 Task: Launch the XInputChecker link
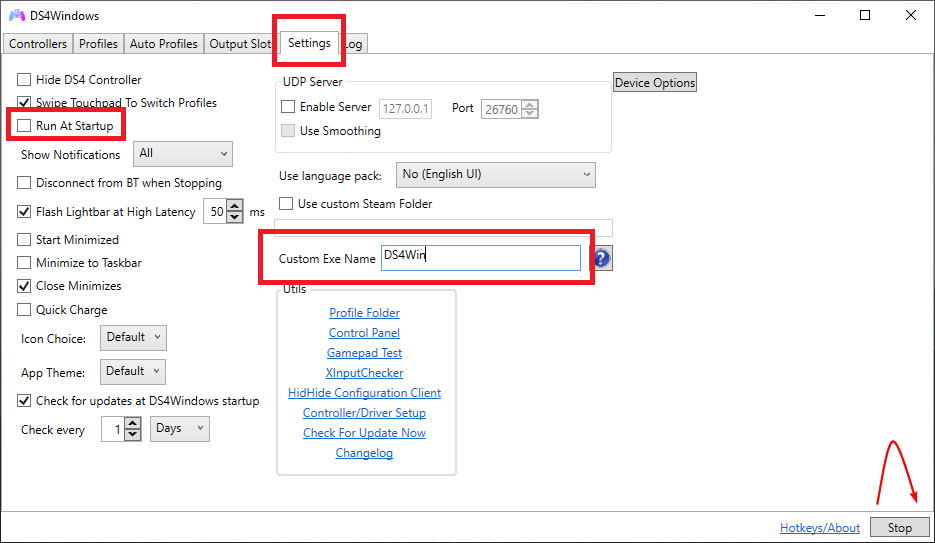pos(364,373)
